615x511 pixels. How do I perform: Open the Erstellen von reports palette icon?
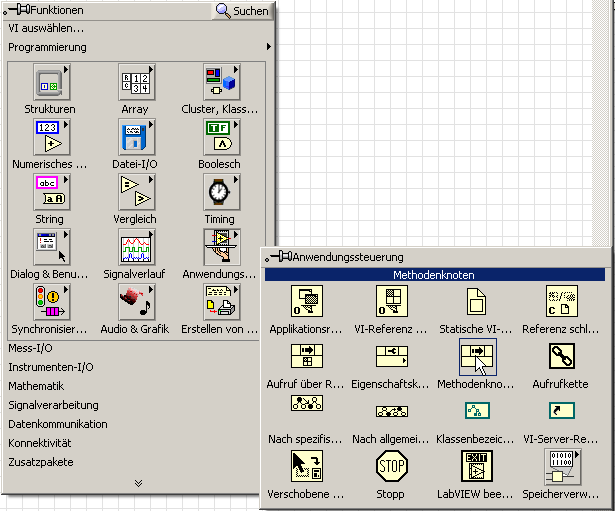point(222,302)
